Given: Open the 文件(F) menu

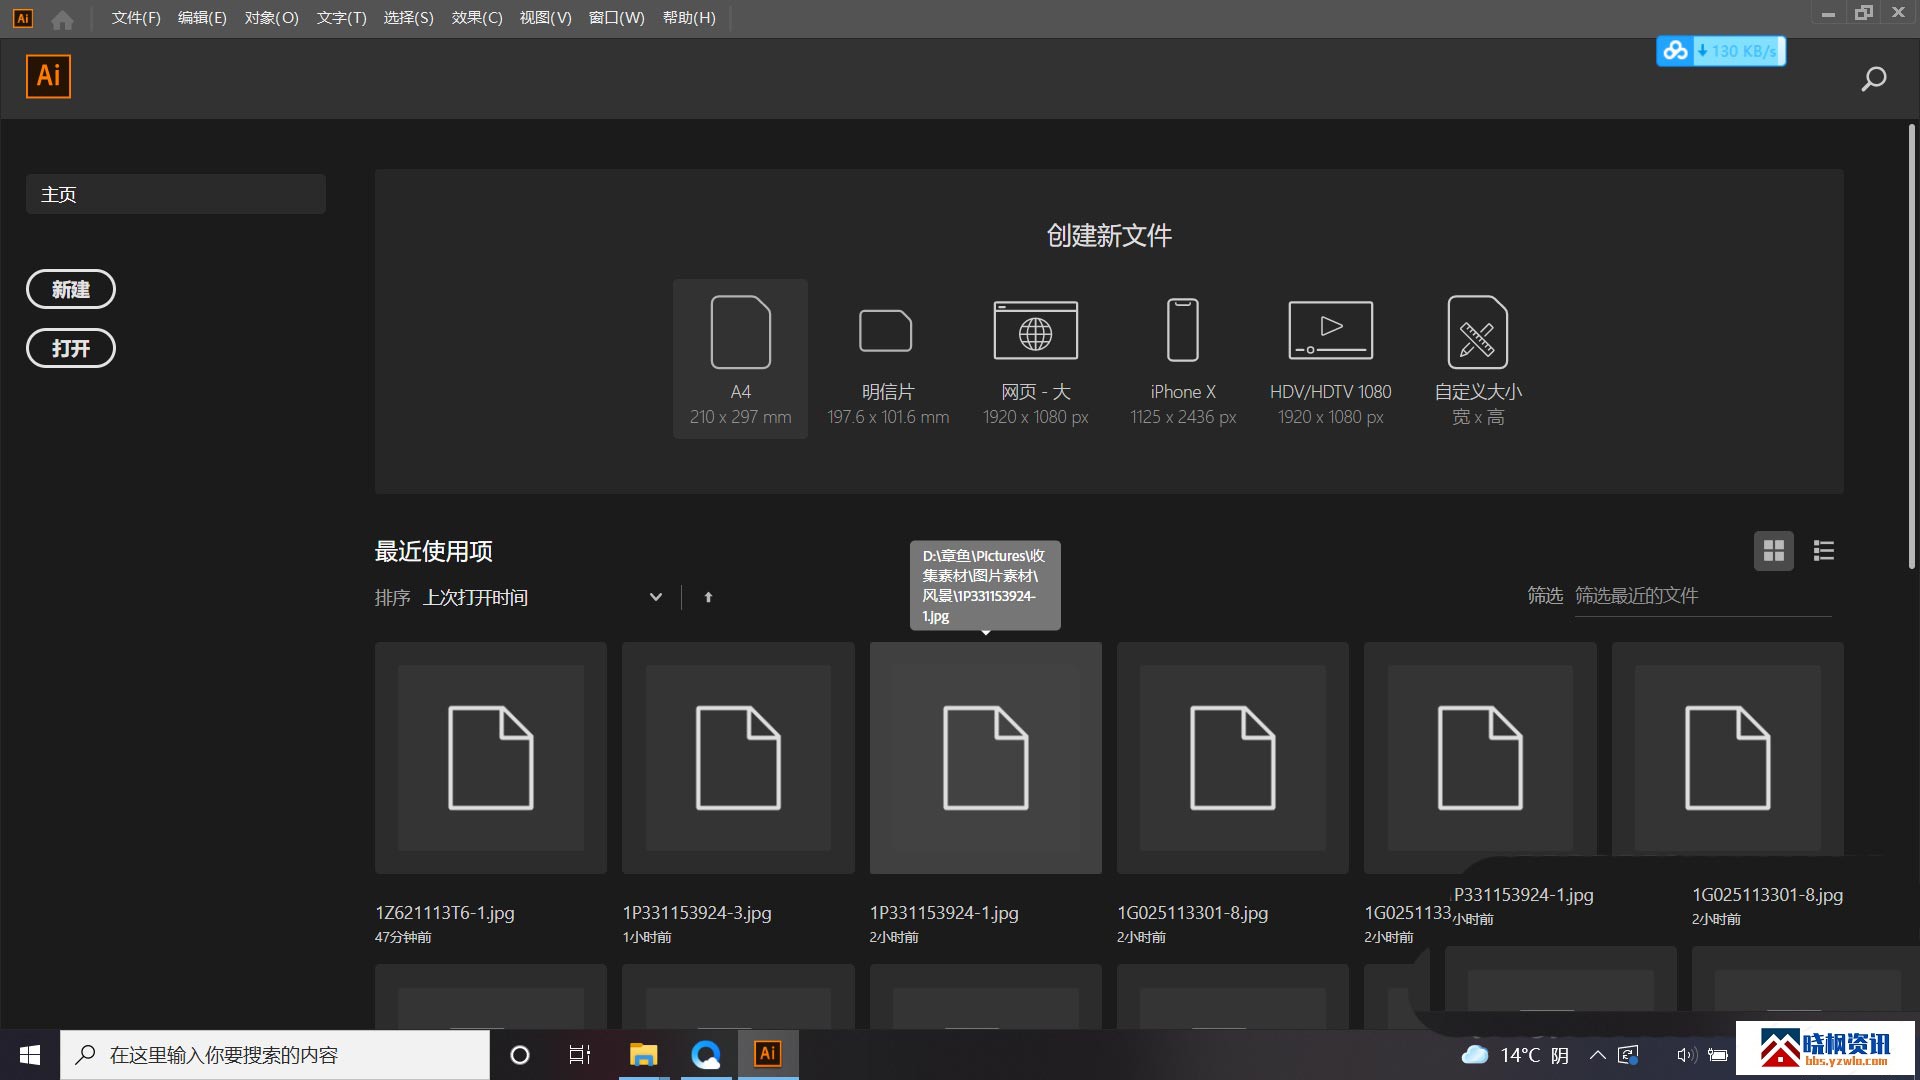Looking at the screenshot, I should coord(136,18).
